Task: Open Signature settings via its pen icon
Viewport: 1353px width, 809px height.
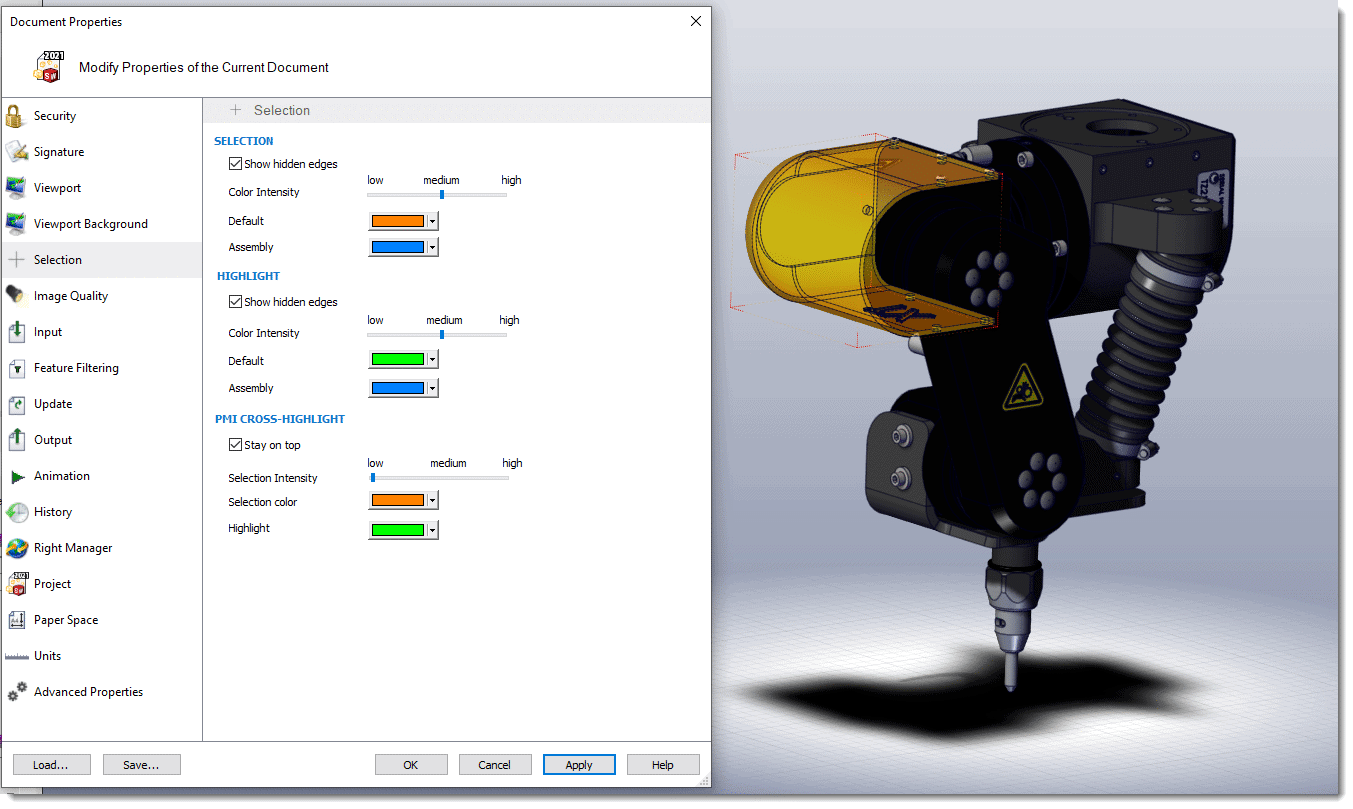Action: tap(16, 152)
